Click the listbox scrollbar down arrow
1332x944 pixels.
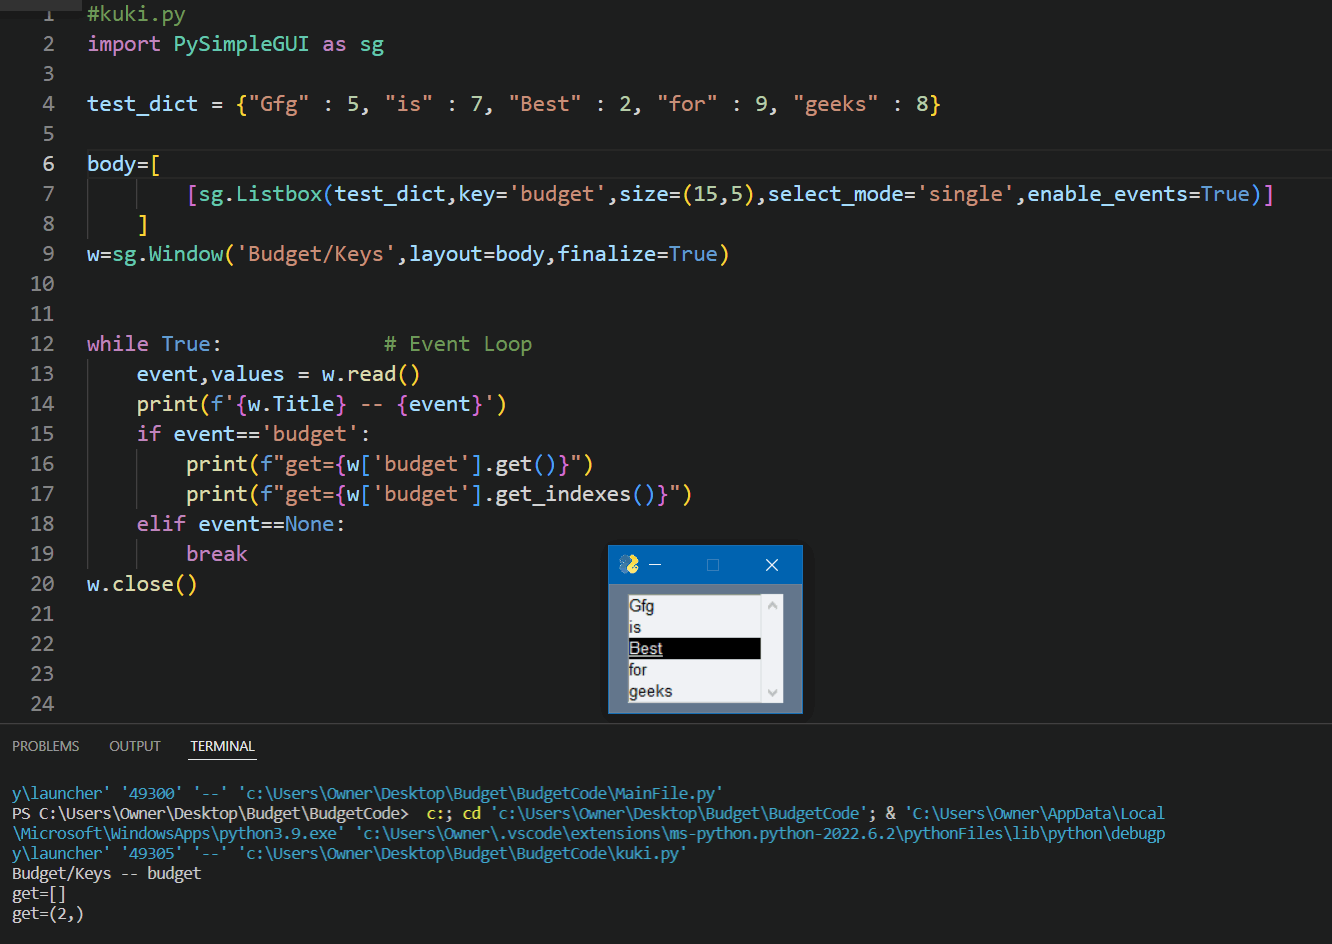(771, 692)
